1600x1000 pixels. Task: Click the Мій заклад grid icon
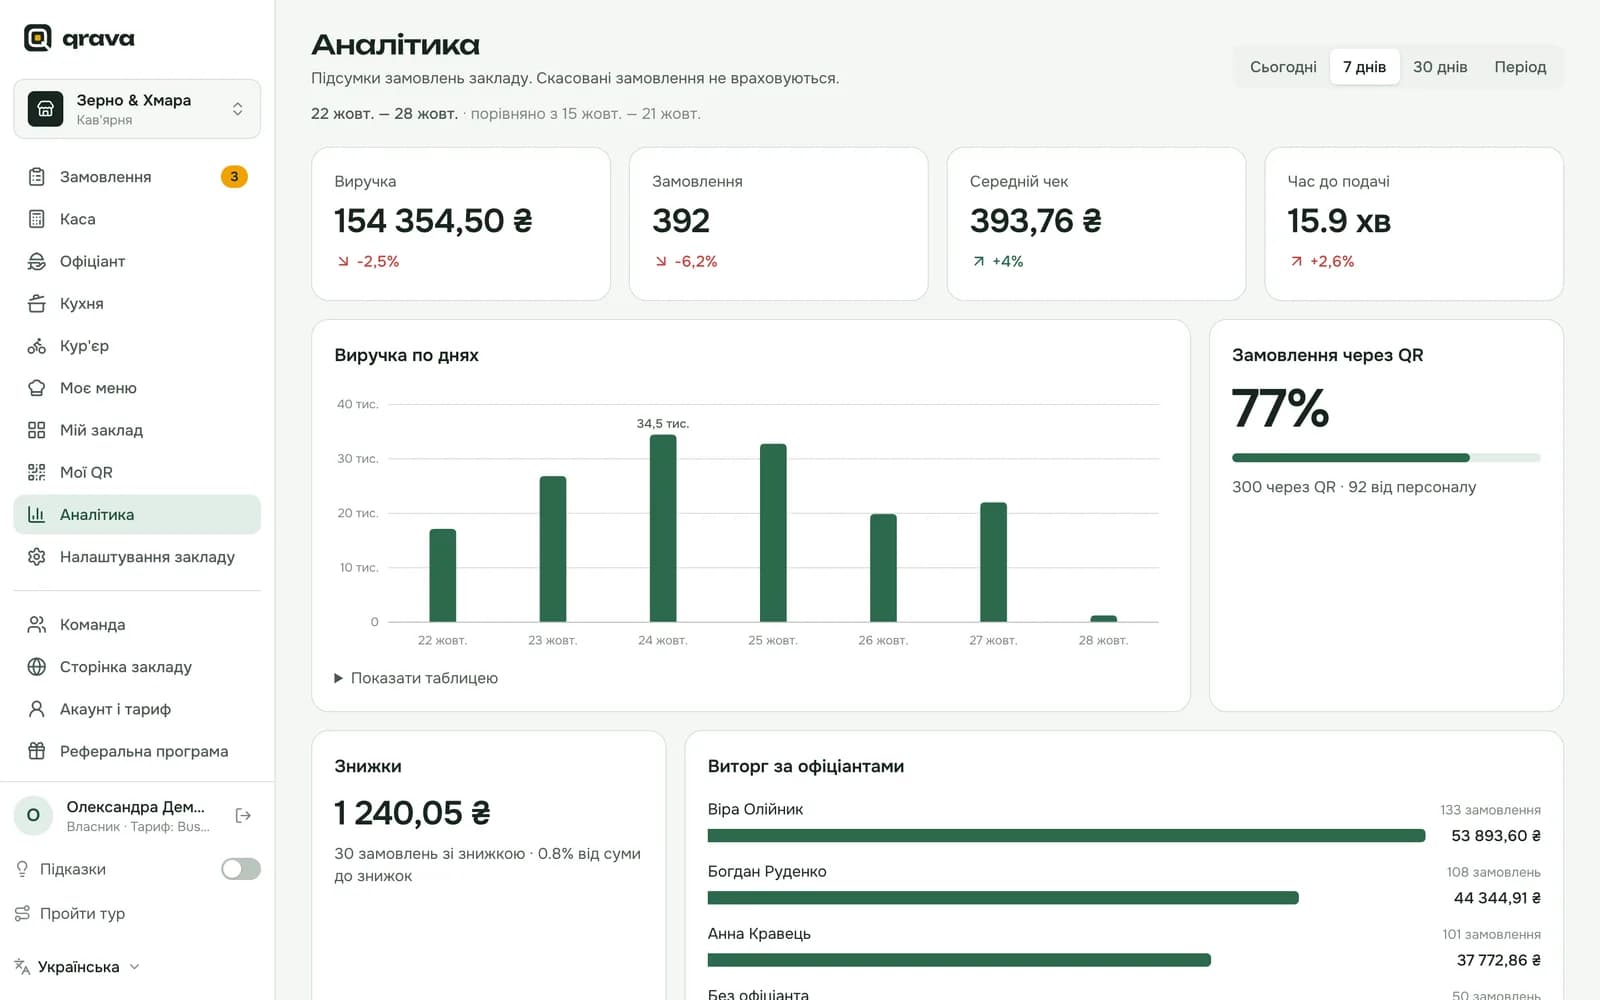(x=37, y=430)
